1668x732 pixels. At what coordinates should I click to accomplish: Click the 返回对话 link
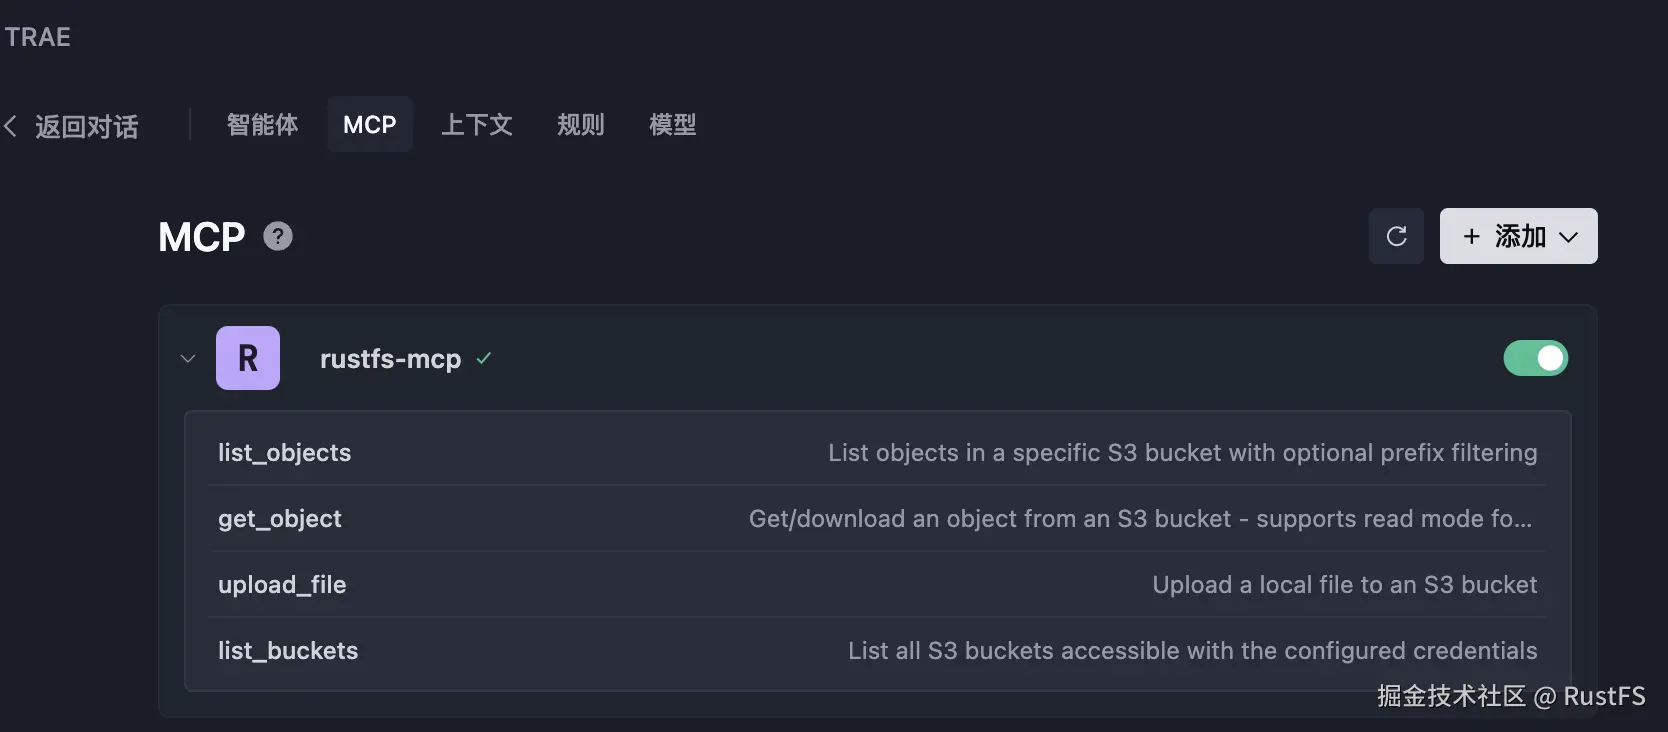coord(87,127)
